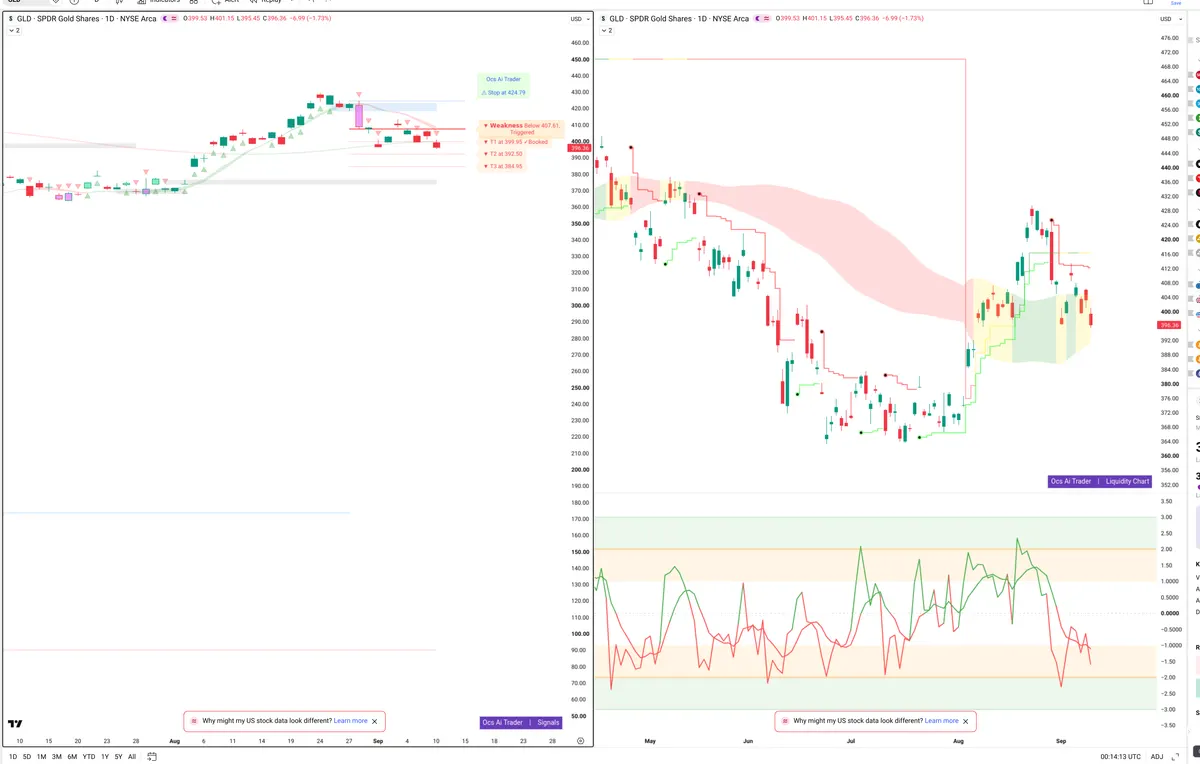Click the green Ocs Ai Trader label
This screenshot has height=764, width=1200.
coord(503,79)
